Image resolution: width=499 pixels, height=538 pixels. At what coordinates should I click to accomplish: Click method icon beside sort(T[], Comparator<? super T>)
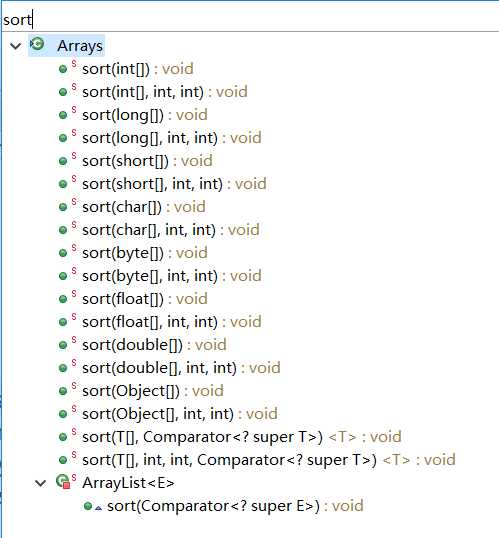click(x=63, y=437)
